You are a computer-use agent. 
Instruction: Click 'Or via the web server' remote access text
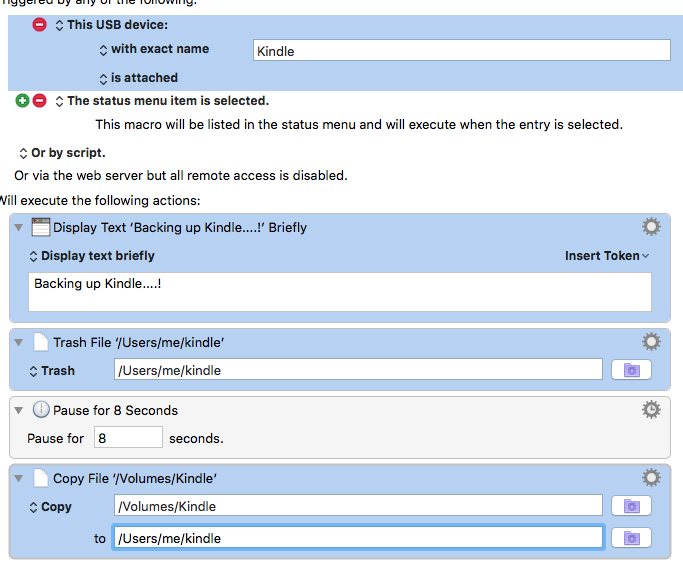click(x=181, y=176)
